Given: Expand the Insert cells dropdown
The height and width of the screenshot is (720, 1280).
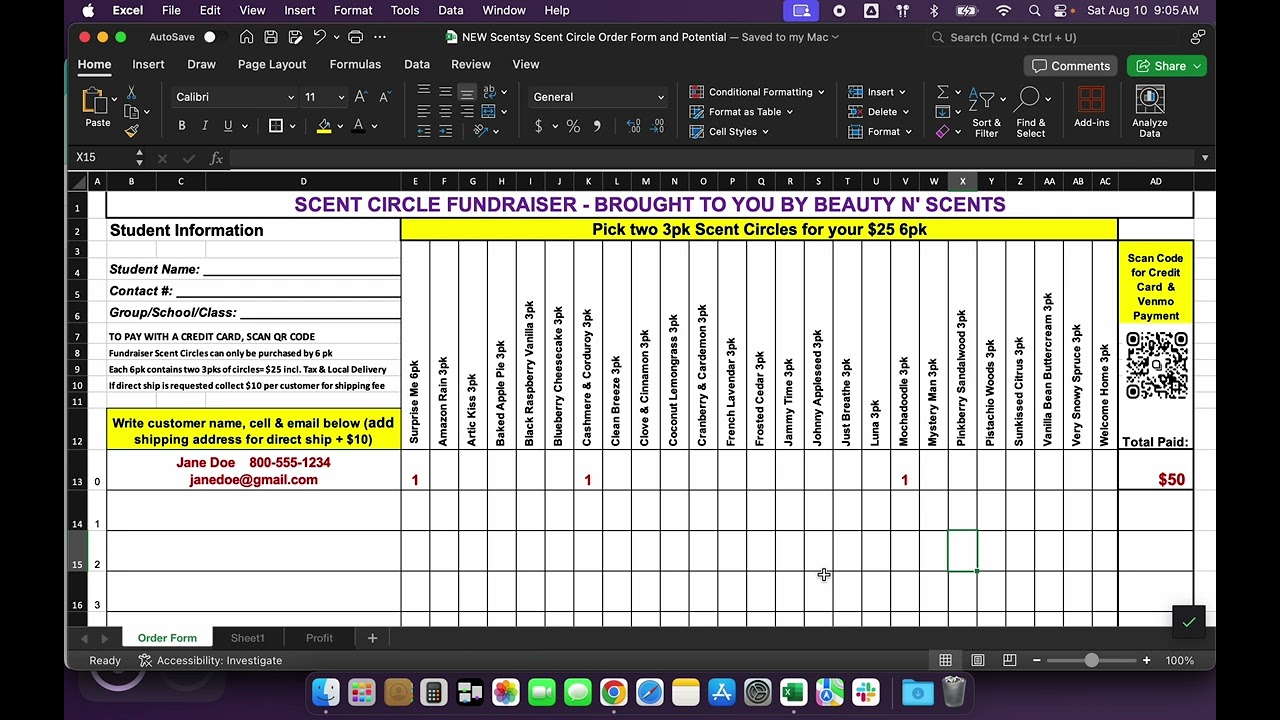Looking at the screenshot, I should [x=877, y=92].
